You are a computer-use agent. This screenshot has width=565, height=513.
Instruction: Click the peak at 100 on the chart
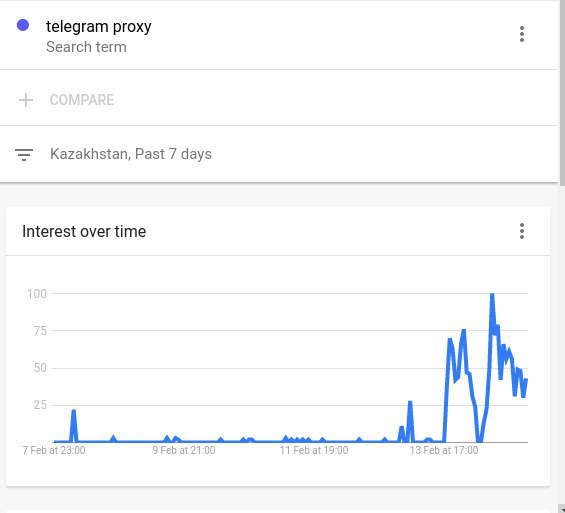(x=492, y=295)
